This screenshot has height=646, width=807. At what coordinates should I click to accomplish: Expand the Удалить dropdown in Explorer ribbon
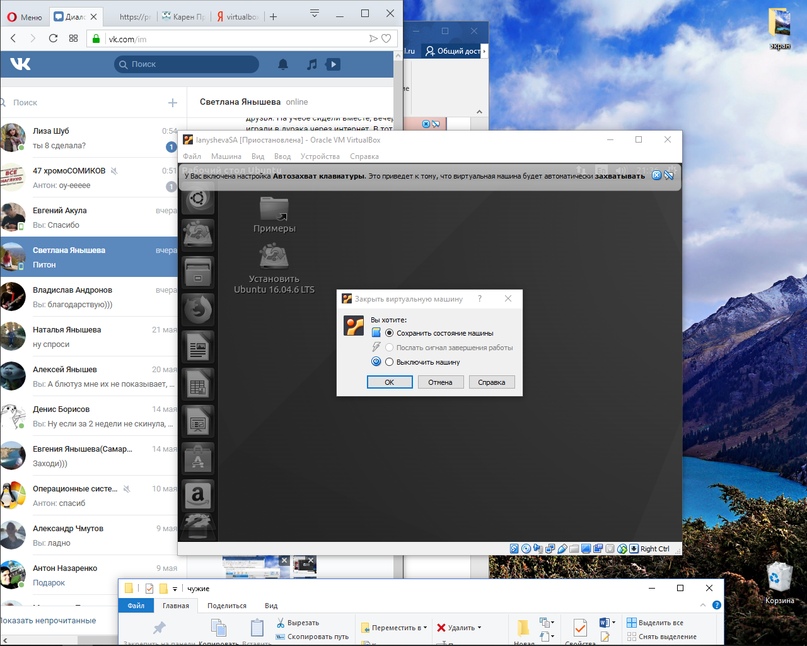[481, 628]
